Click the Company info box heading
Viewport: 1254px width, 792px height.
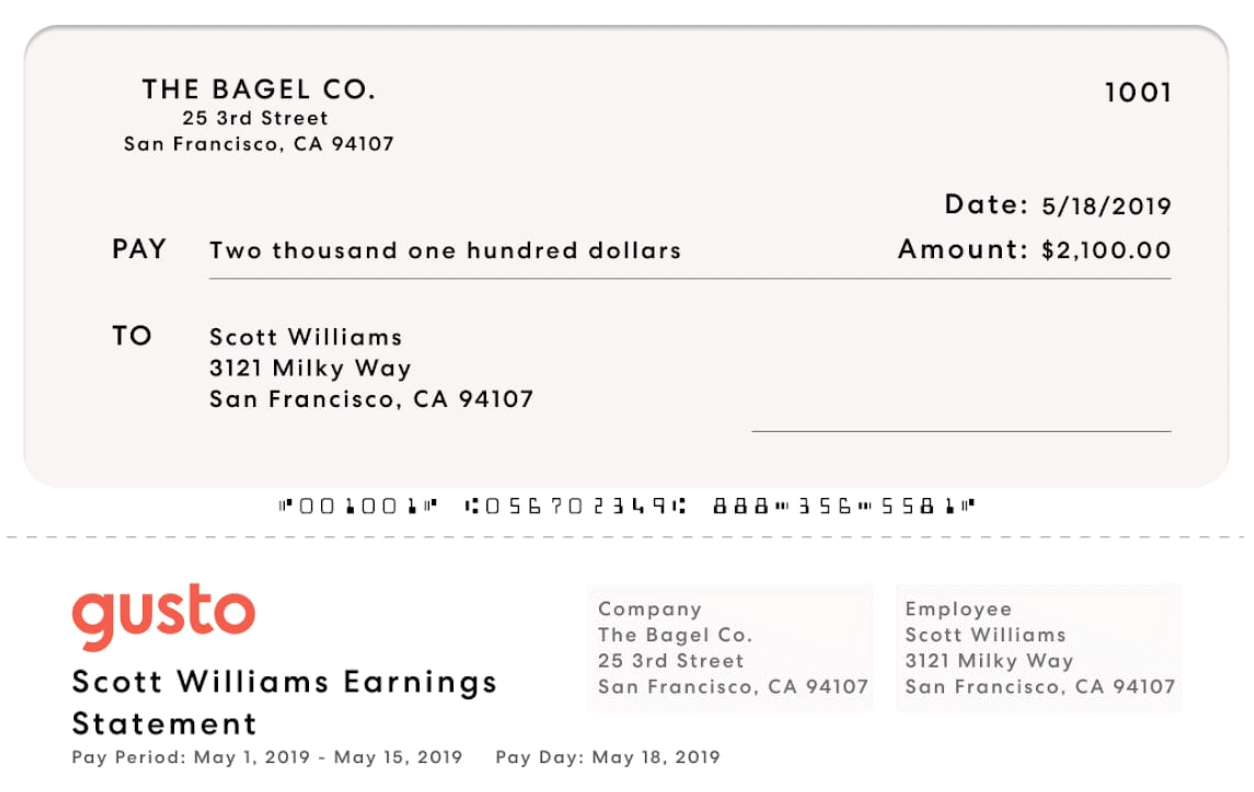click(649, 609)
